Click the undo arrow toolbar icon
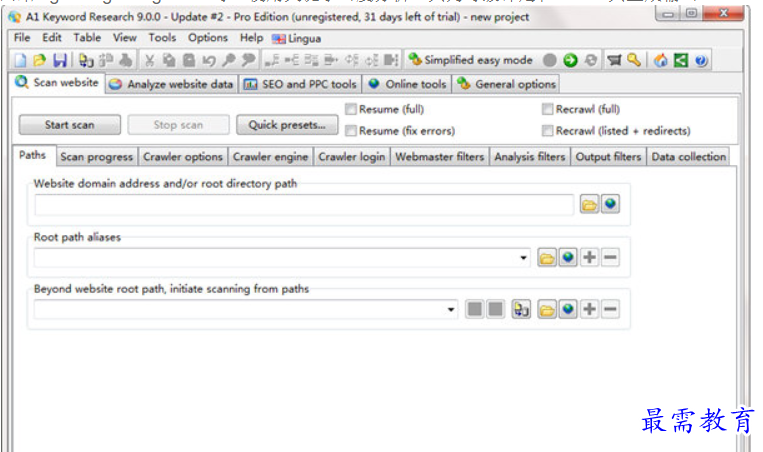This screenshot has height=452, width=763. 209,60
